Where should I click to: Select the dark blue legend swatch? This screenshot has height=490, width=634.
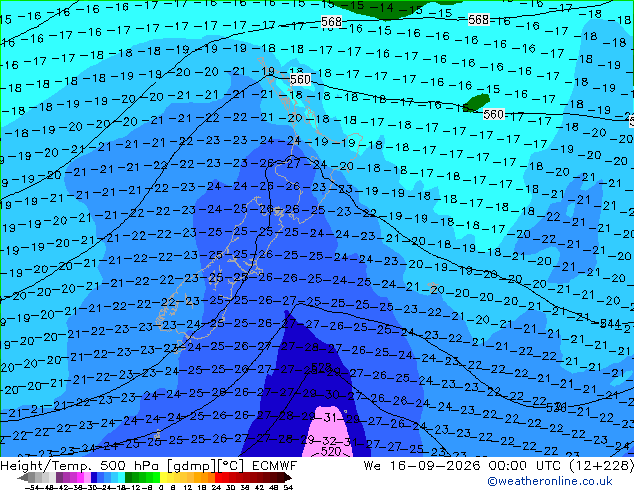(x=94, y=477)
